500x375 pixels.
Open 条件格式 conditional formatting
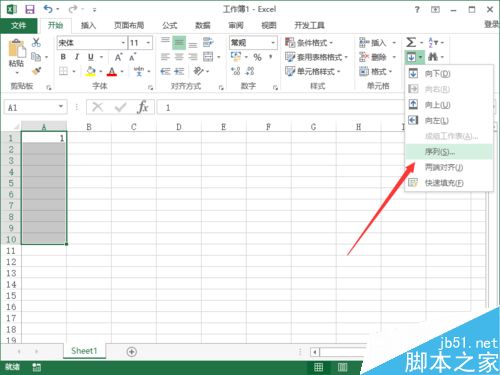pos(309,43)
